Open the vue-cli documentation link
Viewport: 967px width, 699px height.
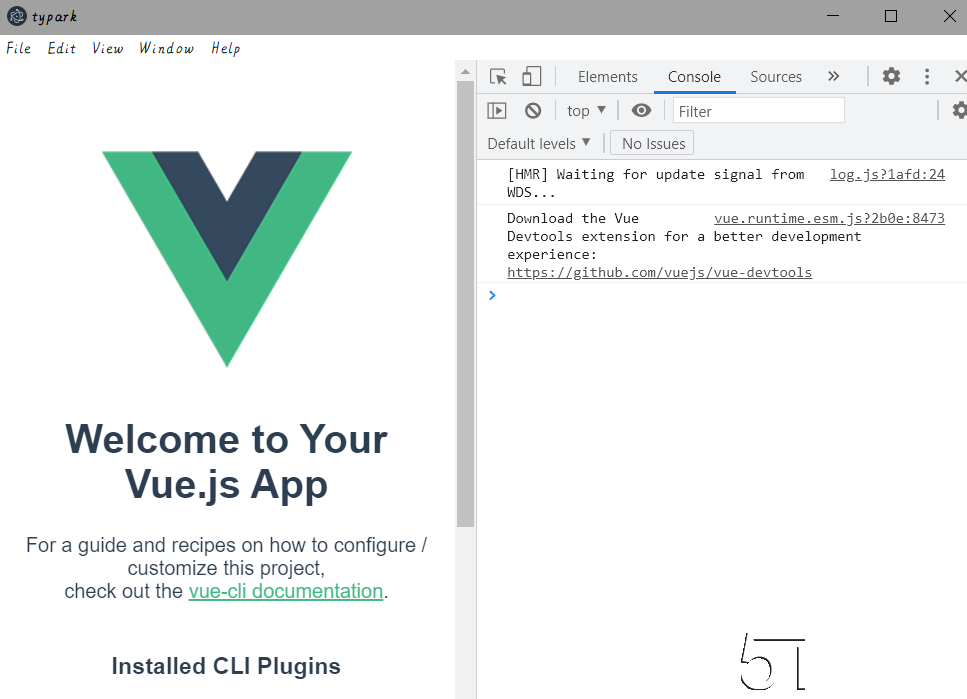286,591
